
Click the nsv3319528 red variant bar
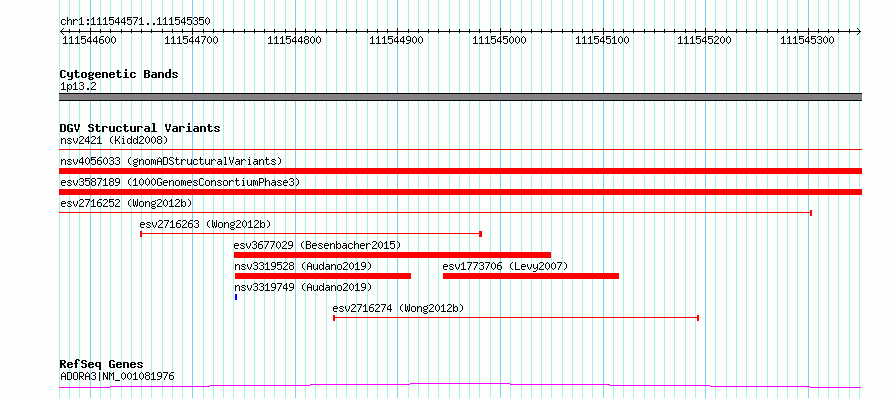tap(322, 276)
